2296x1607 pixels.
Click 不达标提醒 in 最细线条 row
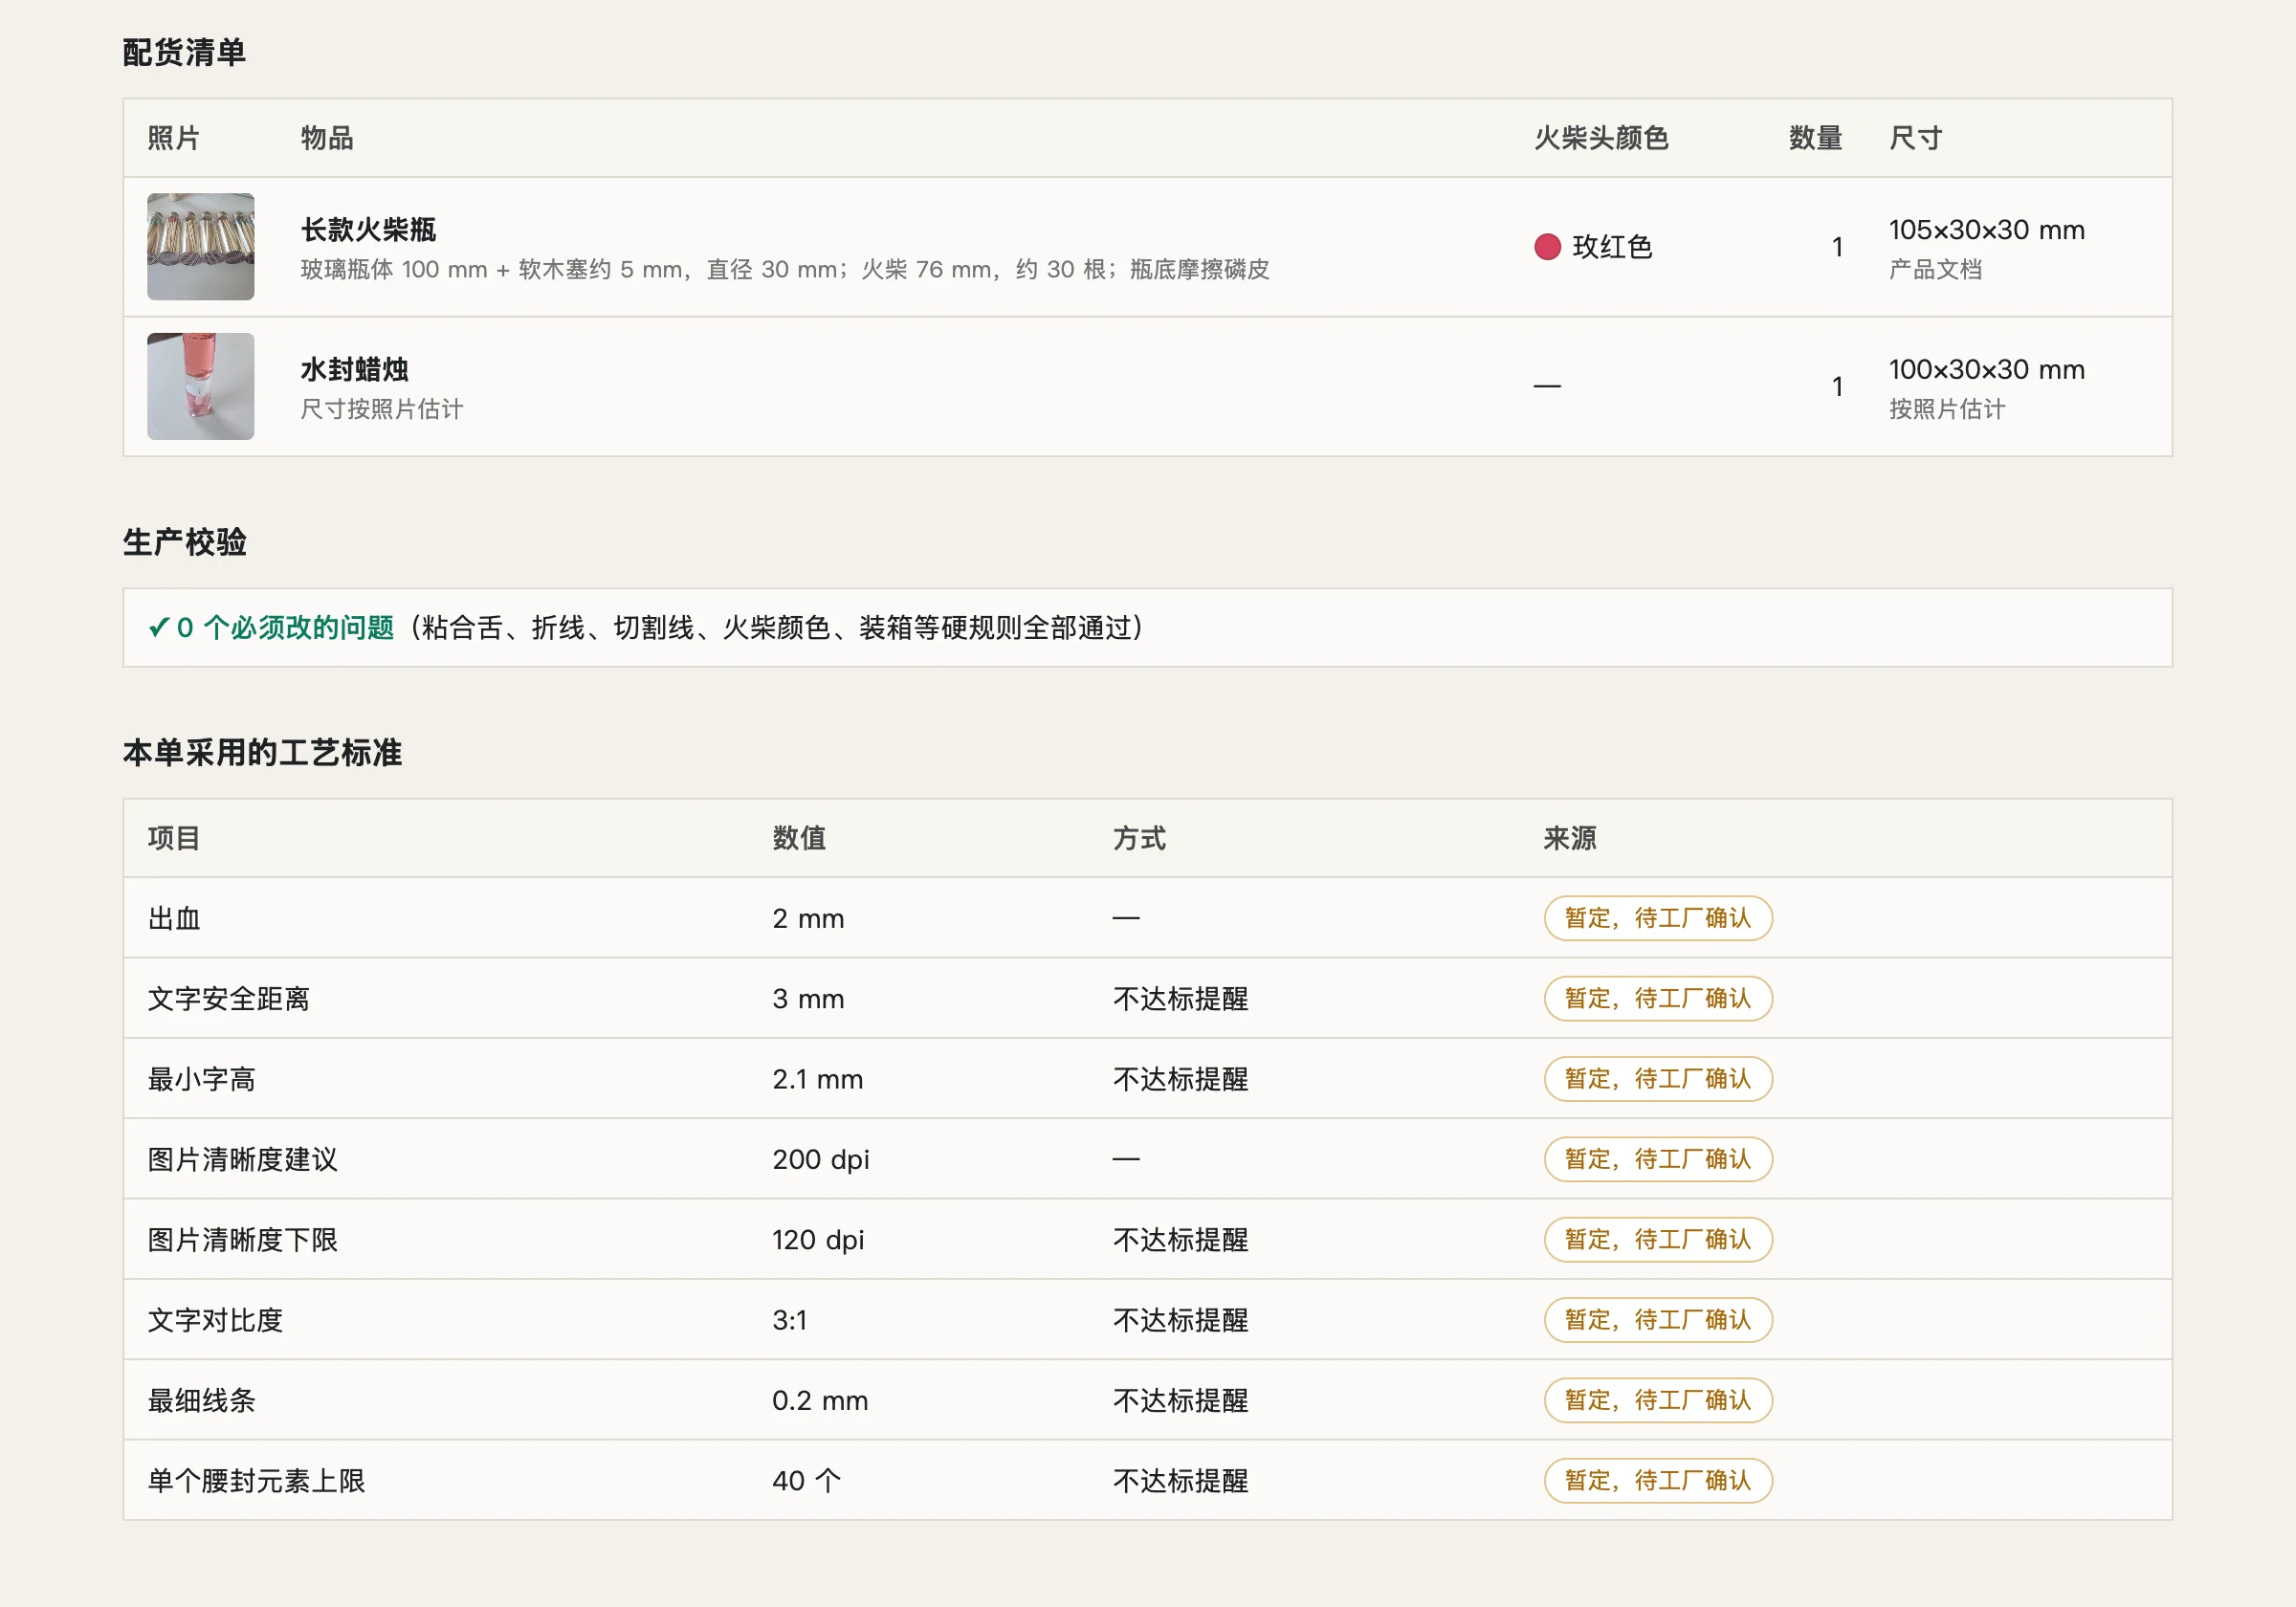point(1180,1400)
